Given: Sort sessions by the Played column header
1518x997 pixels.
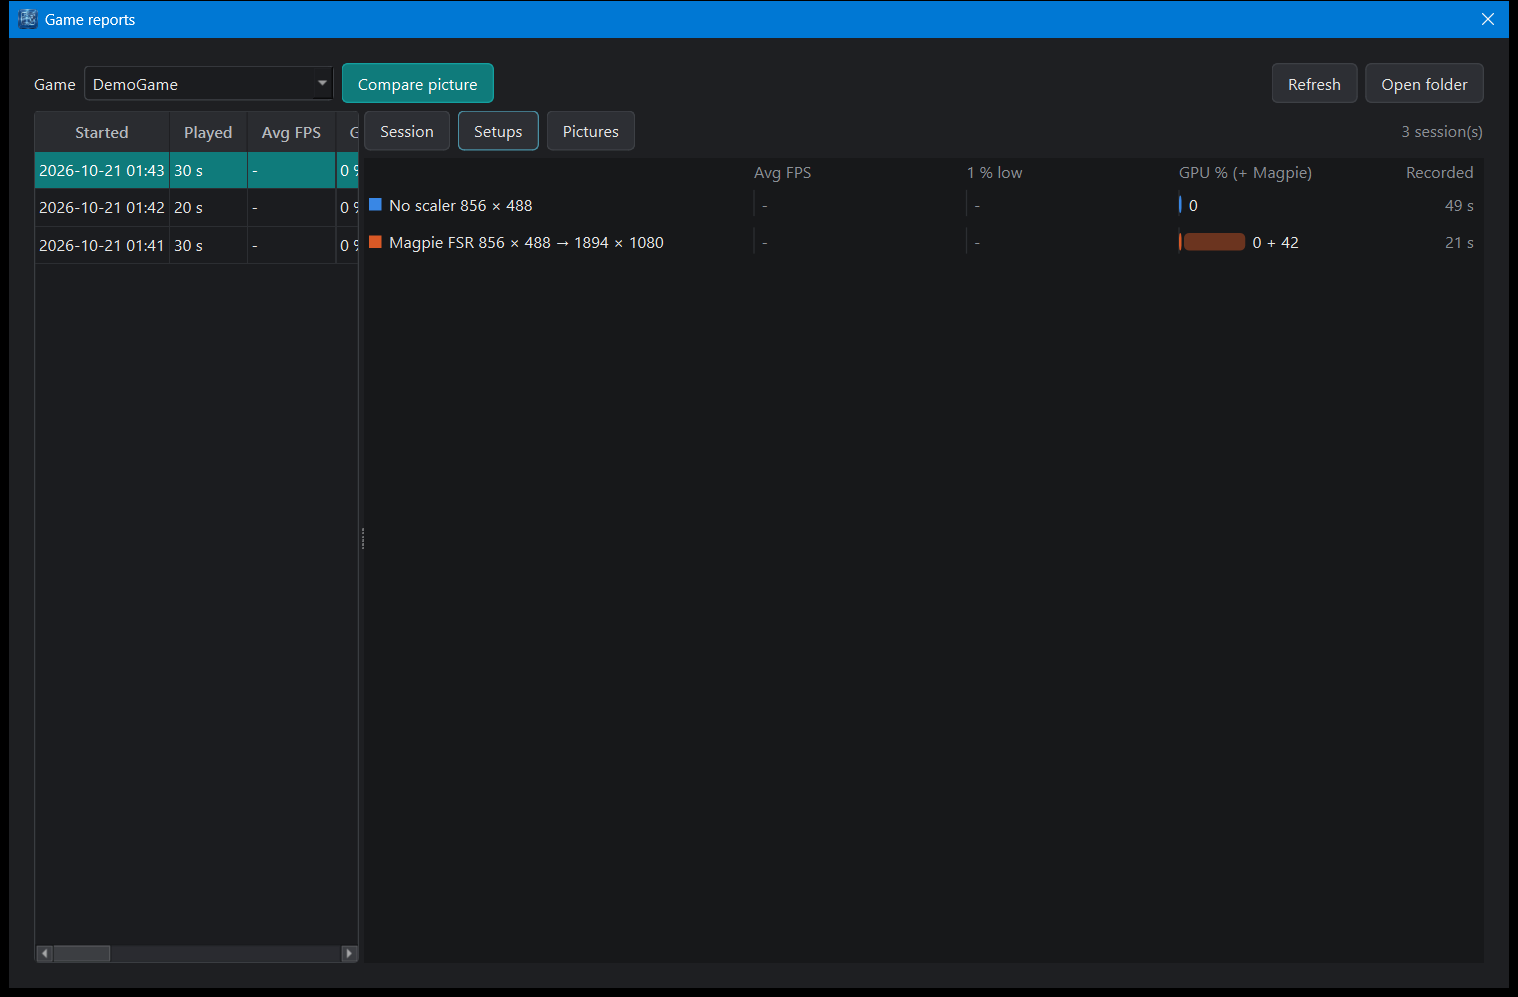Looking at the screenshot, I should coord(208,132).
